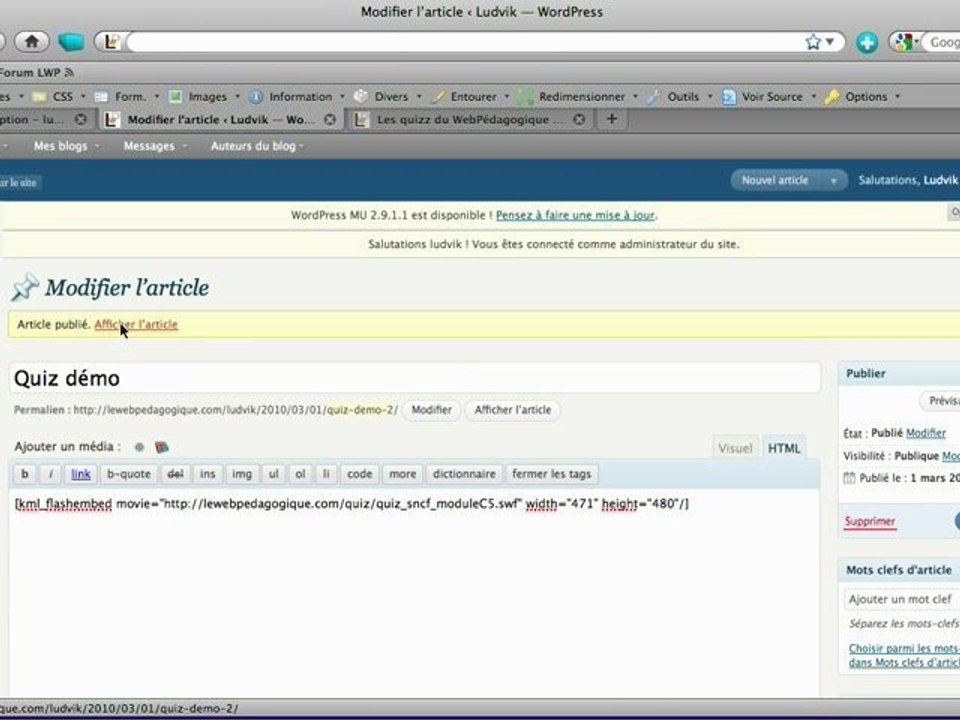Insert italic tag with i button
The width and height of the screenshot is (960, 720).
(51, 474)
